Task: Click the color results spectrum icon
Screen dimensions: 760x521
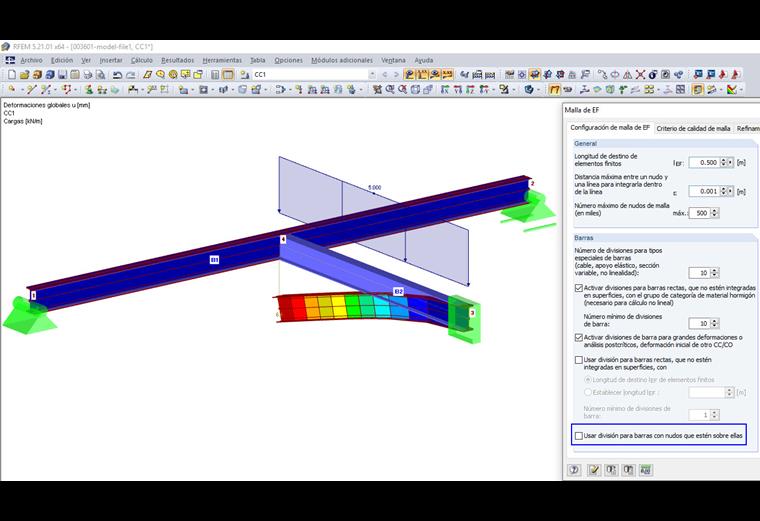Action: coord(732,89)
